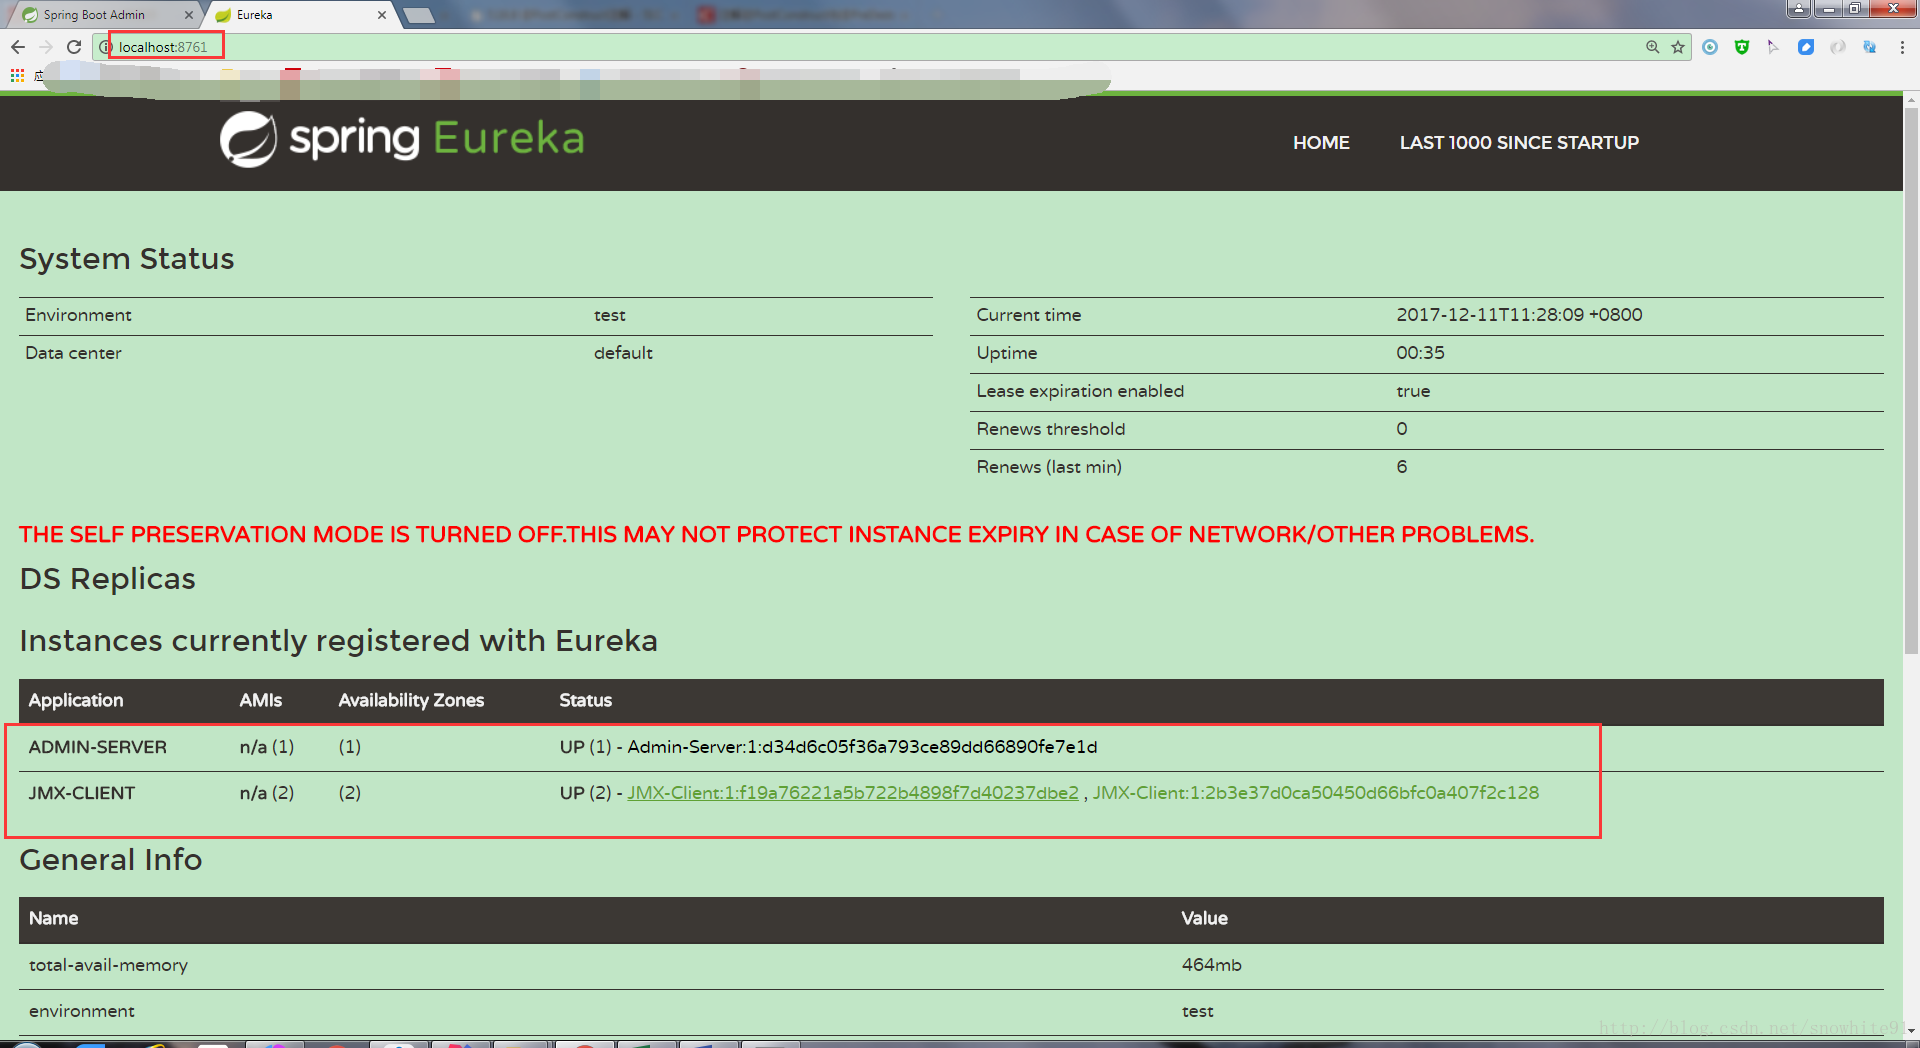Click the Current time value 2017-12-11T11:28:09

(x=1519, y=315)
